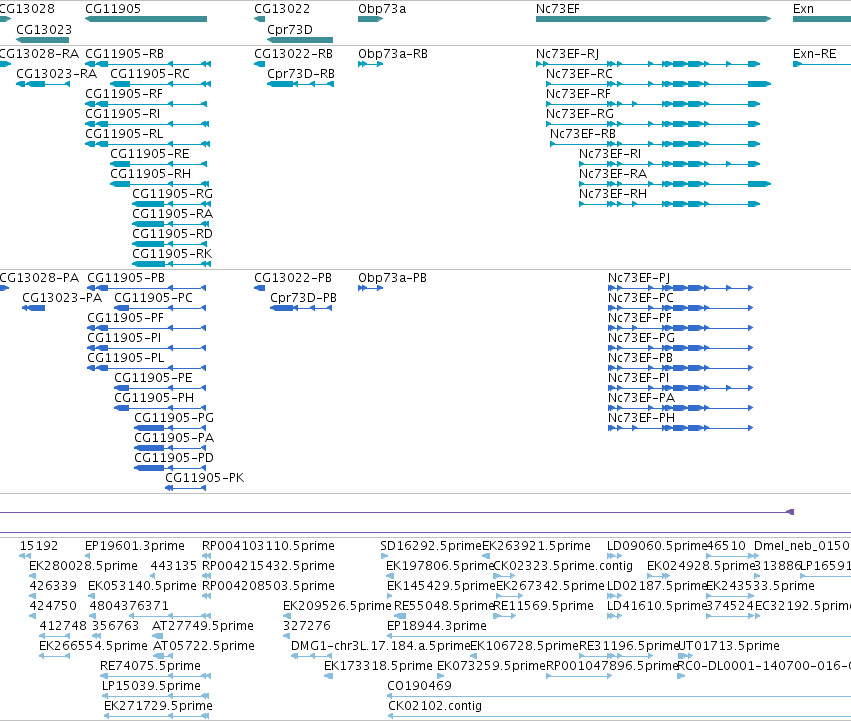Viewport: 851px width, 721px height.
Task: Click EST LD09060.5prime
Action: [614, 556]
